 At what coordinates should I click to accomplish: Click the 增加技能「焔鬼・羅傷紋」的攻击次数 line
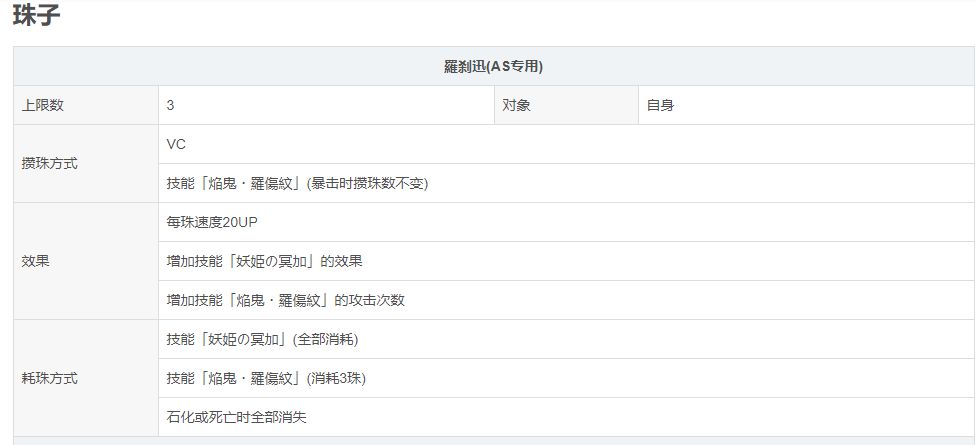click(285, 300)
